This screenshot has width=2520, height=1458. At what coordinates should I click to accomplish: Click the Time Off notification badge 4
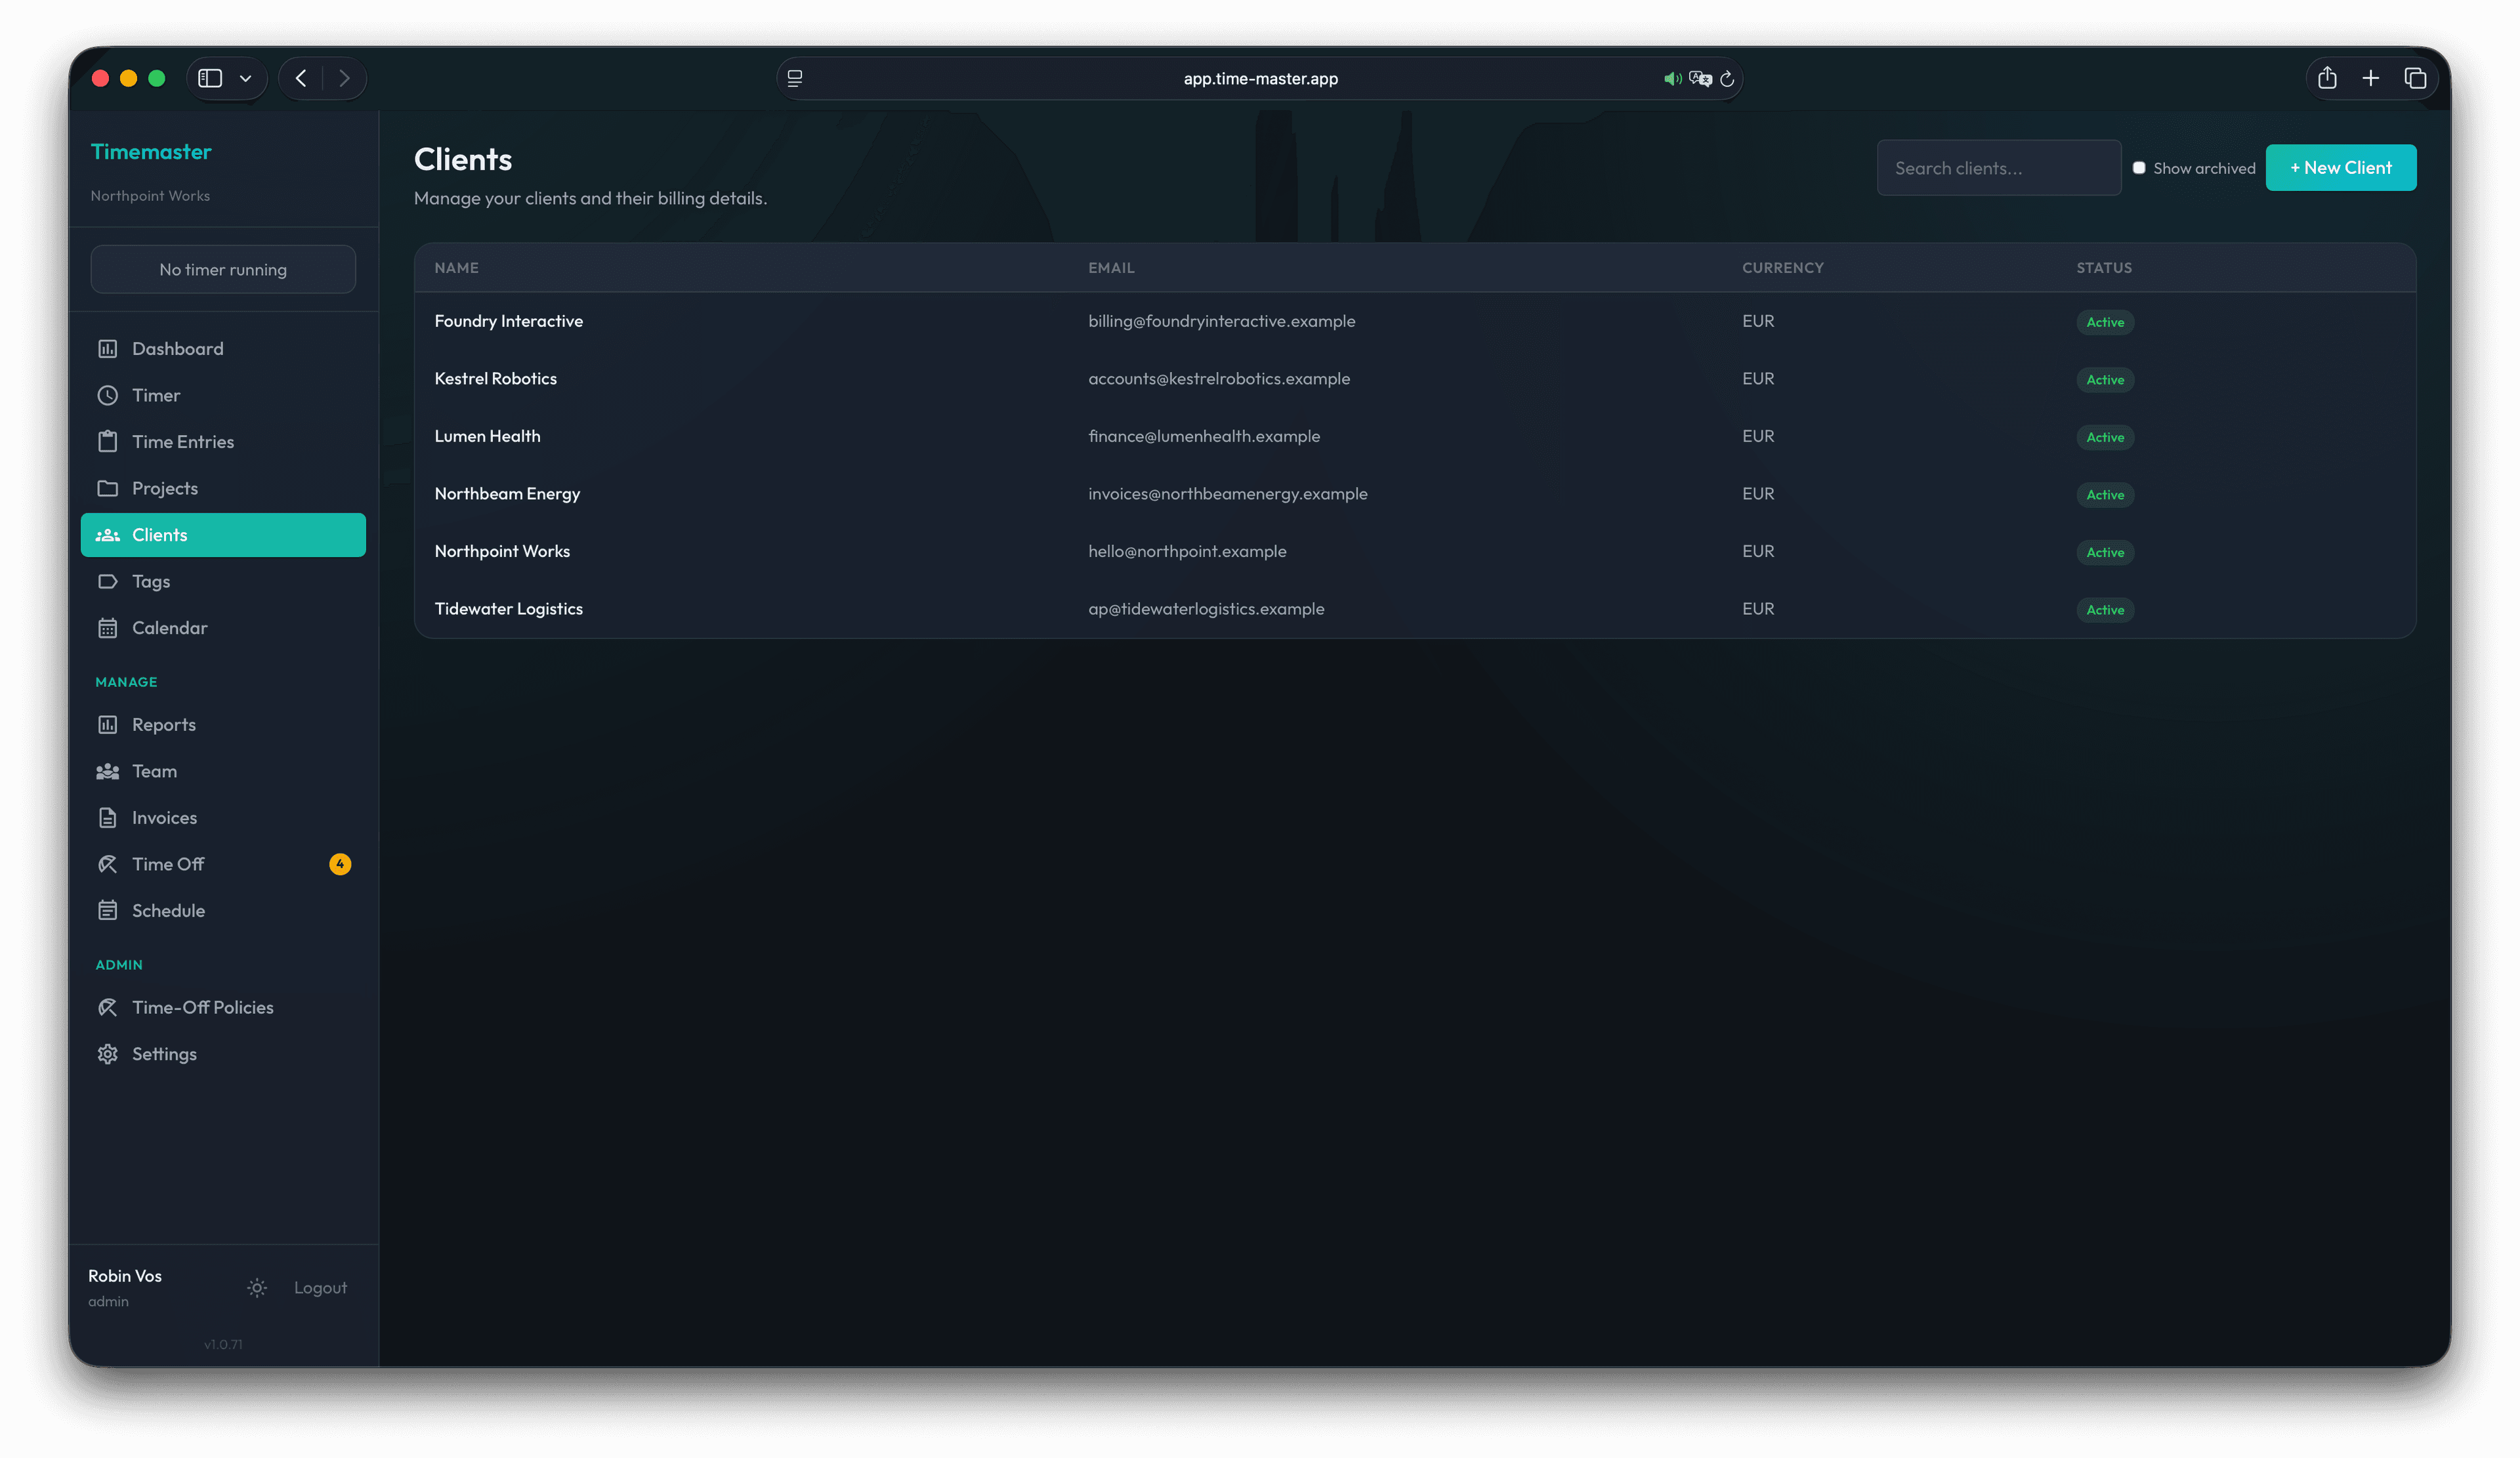pos(340,864)
